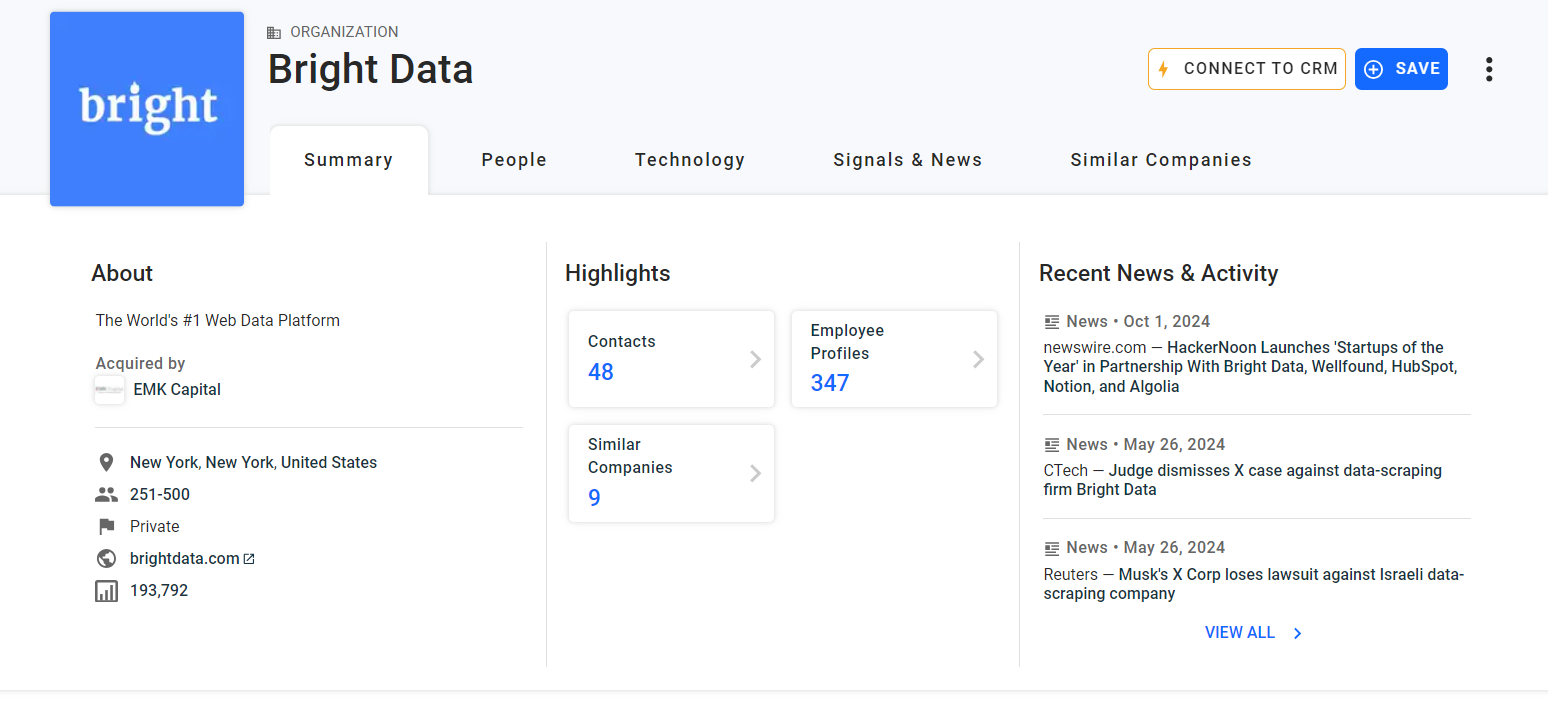Click the globe icon beside brightdata.com
The image size is (1548, 705).
pos(106,558)
